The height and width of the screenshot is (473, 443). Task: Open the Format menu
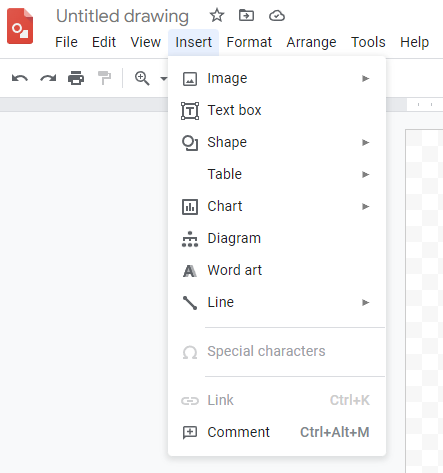pyautogui.click(x=249, y=42)
